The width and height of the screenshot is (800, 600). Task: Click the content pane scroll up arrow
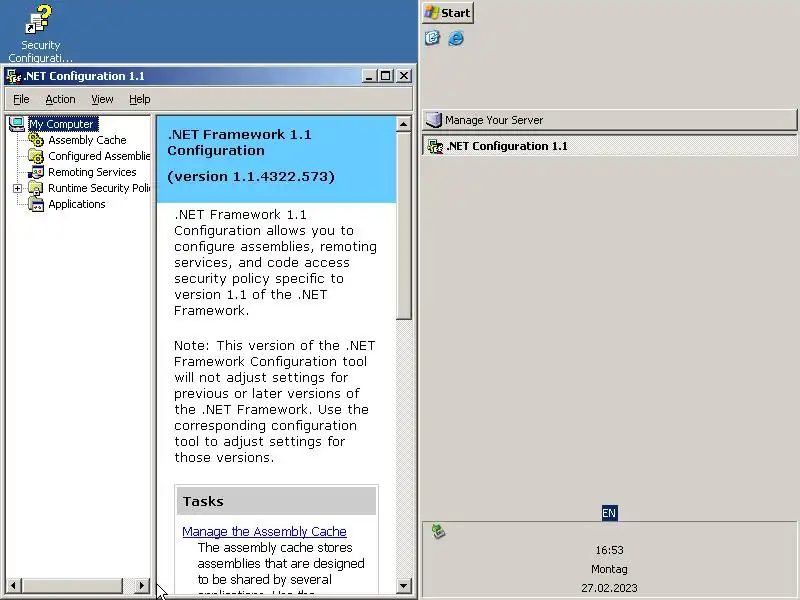pyautogui.click(x=404, y=124)
